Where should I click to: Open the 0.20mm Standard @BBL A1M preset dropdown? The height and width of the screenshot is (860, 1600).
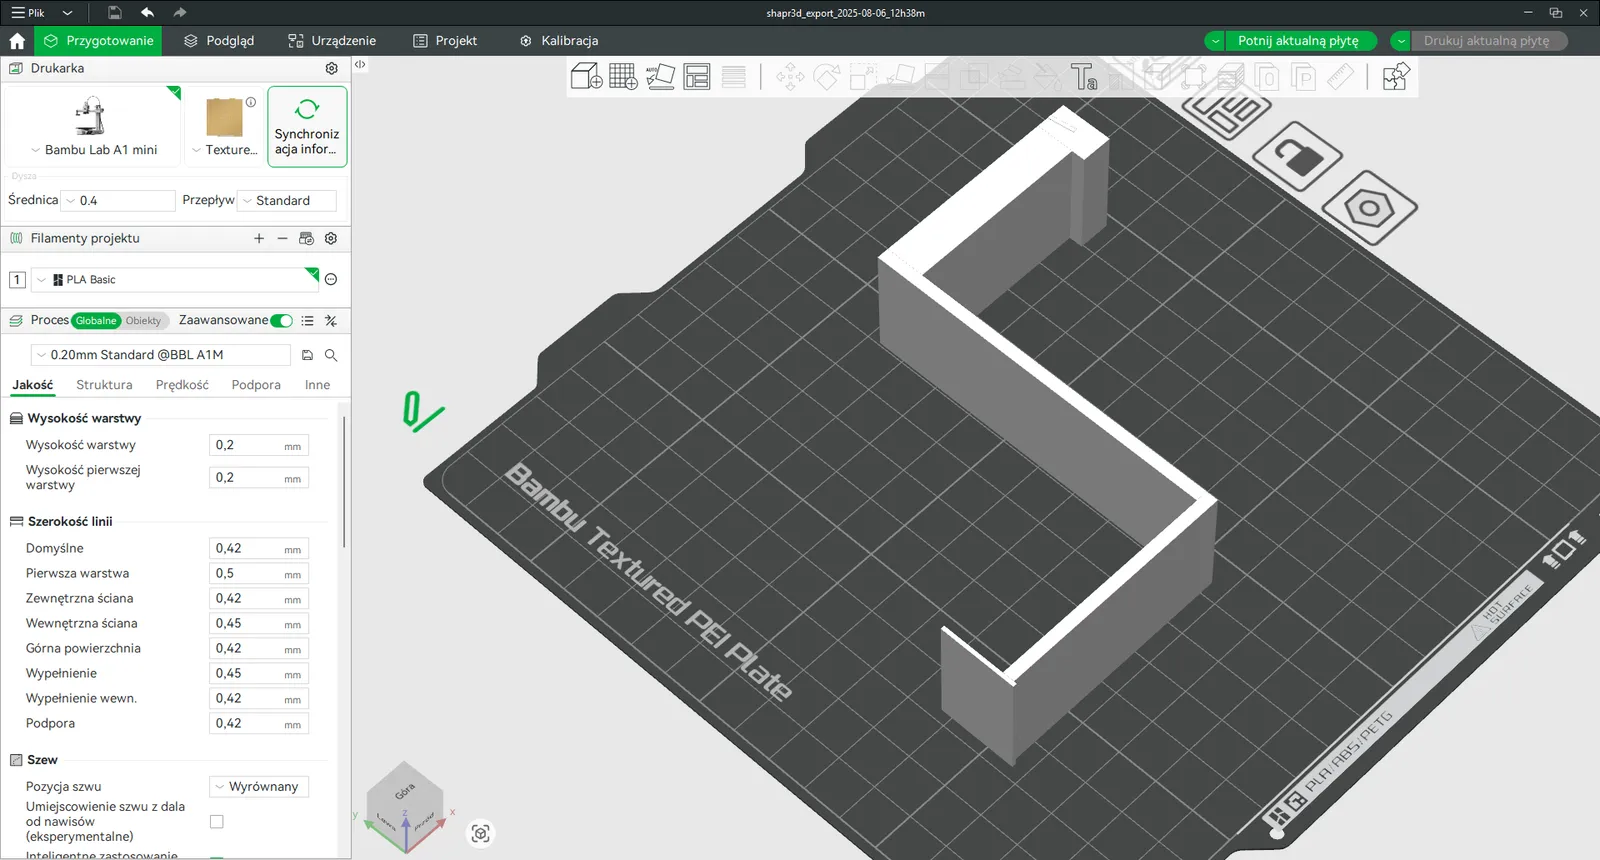coord(161,355)
